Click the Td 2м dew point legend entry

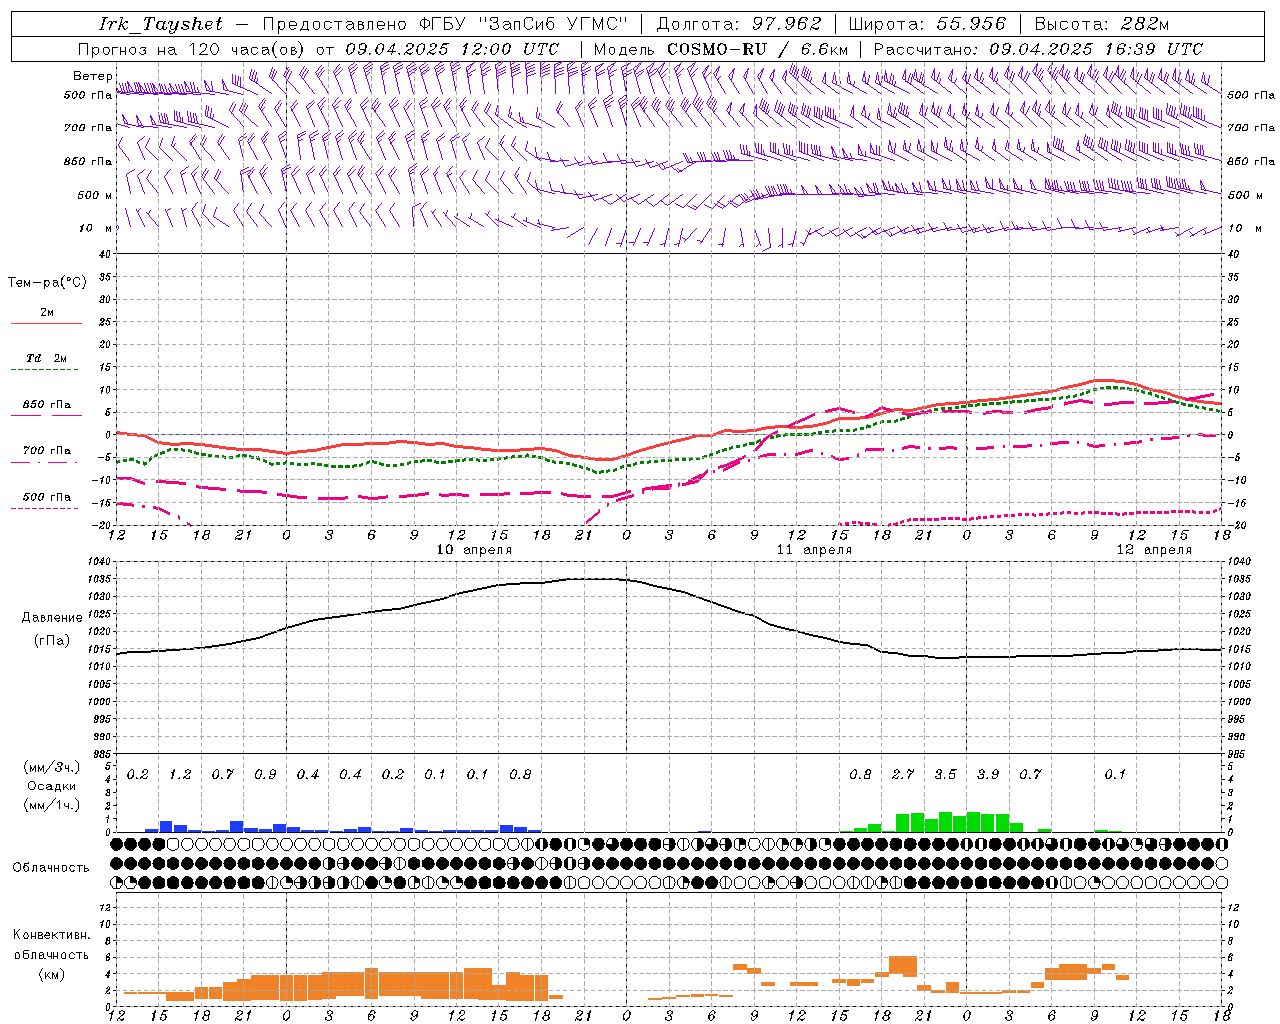47,358
